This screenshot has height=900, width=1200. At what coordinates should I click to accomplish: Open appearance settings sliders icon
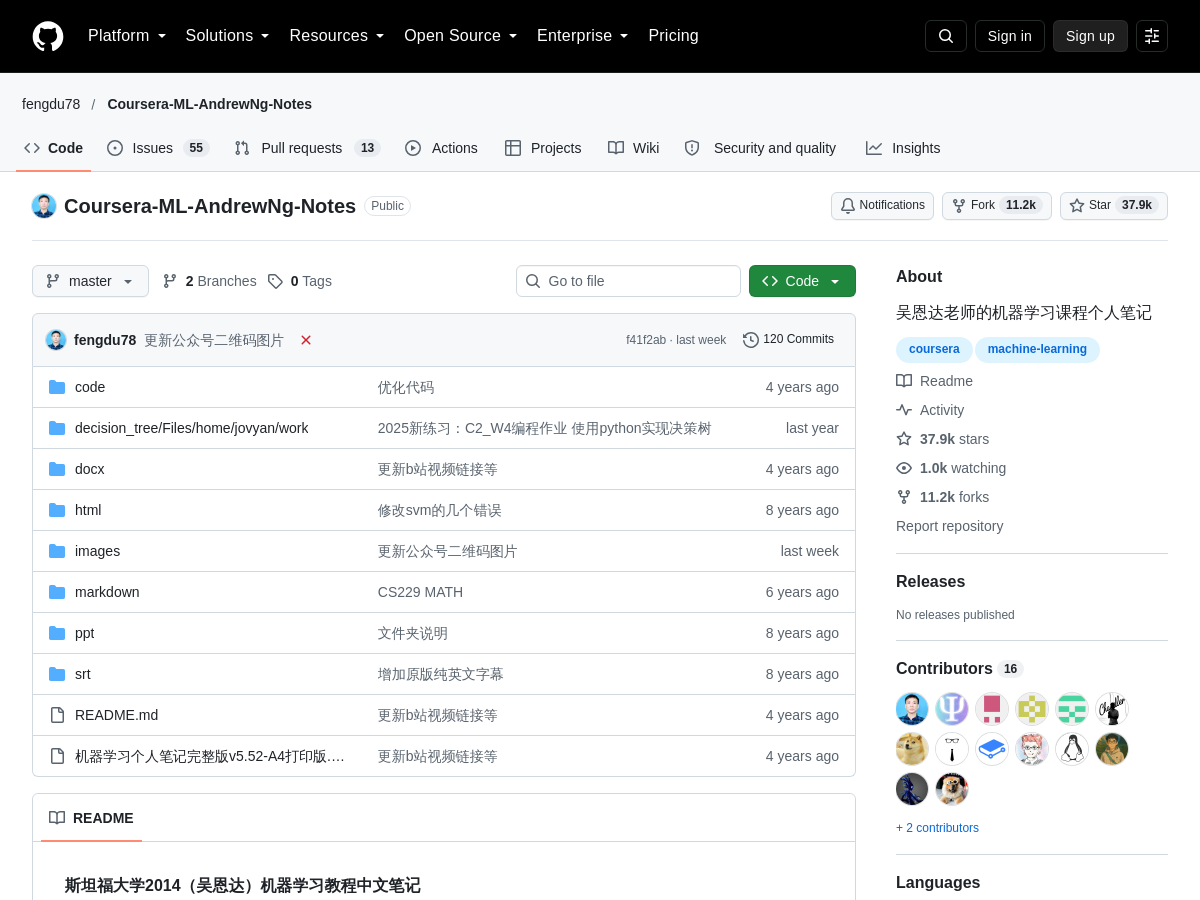coord(1152,36)
